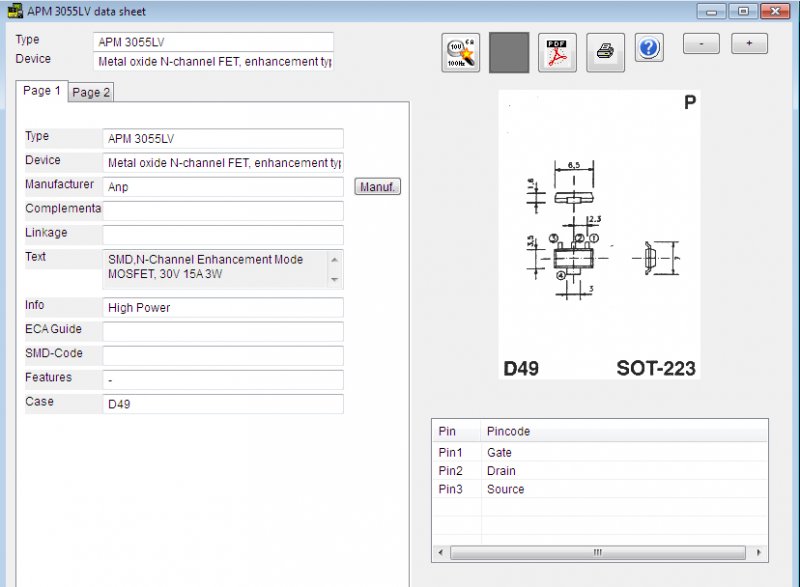Click the application icon in title bar

point(15,11)
